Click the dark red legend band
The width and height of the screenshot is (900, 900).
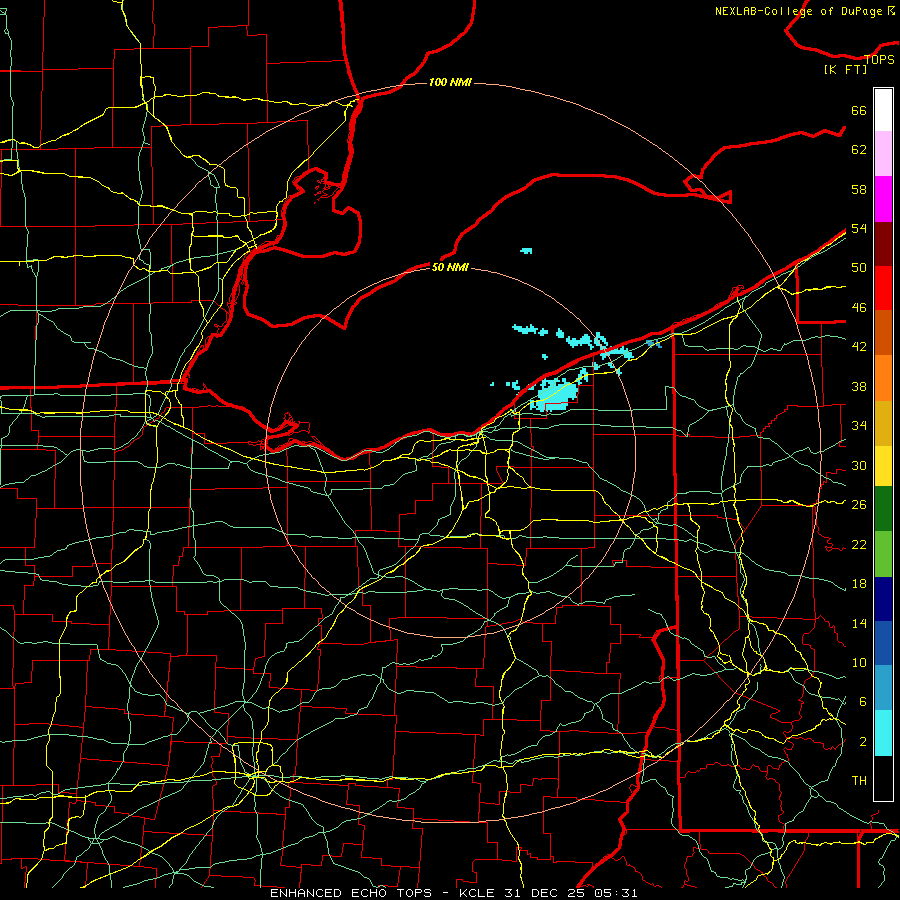coord(883,243)
